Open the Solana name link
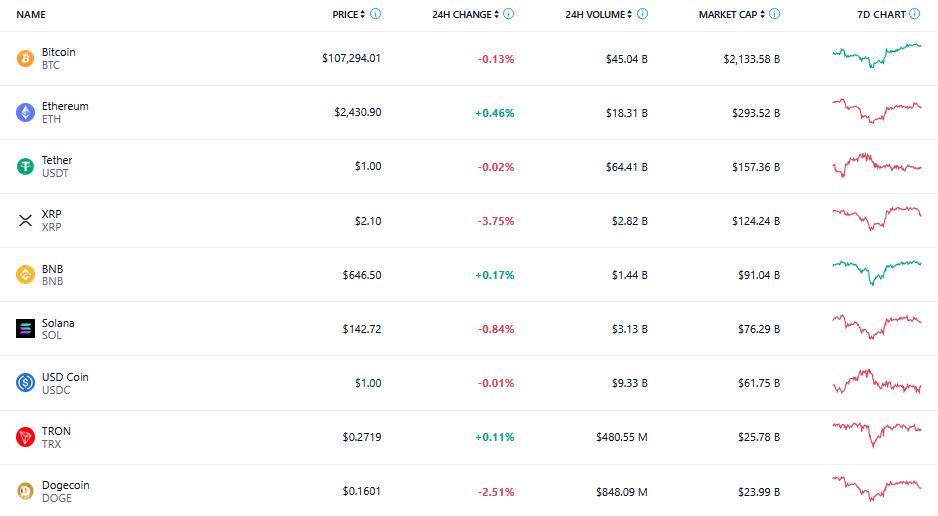Image resolution: width=938 pixels, height=516 pixels. coord(58,323)
